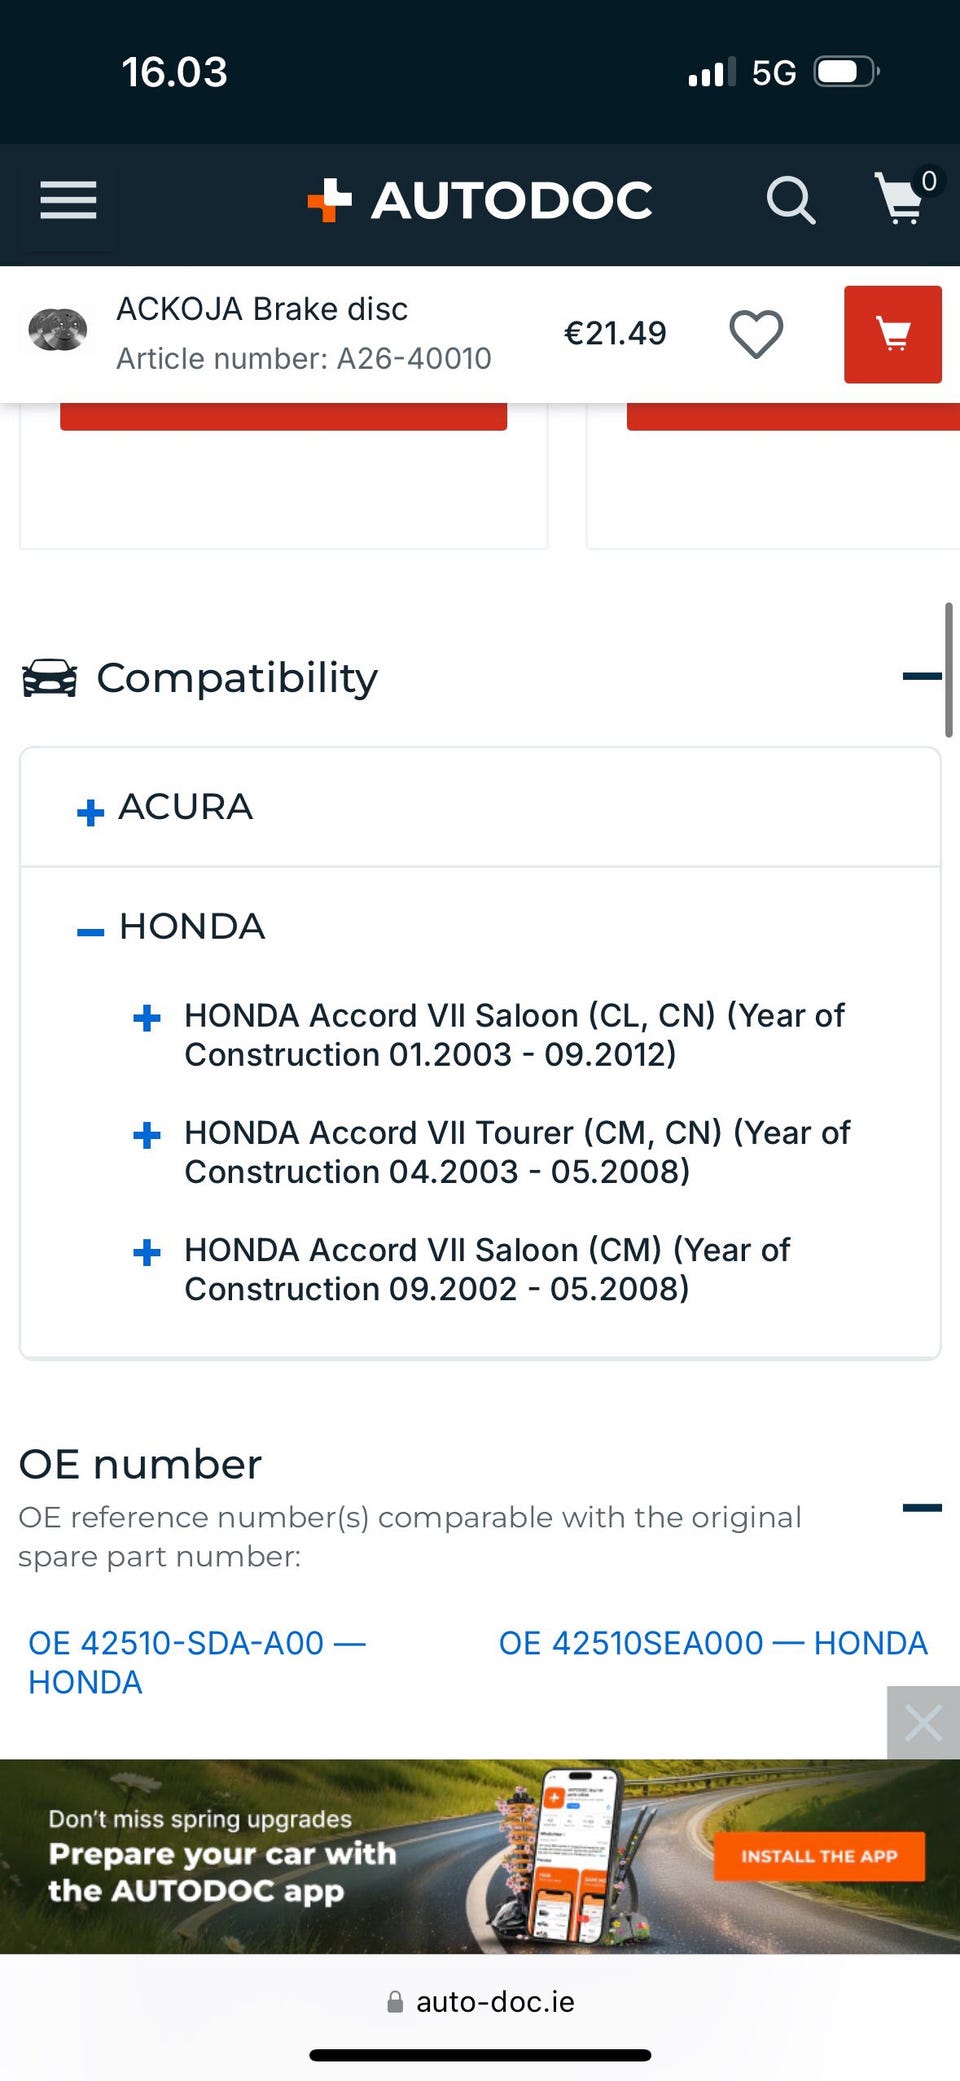
Task: Collapse the OE number section
Action: pos(921,1508)
